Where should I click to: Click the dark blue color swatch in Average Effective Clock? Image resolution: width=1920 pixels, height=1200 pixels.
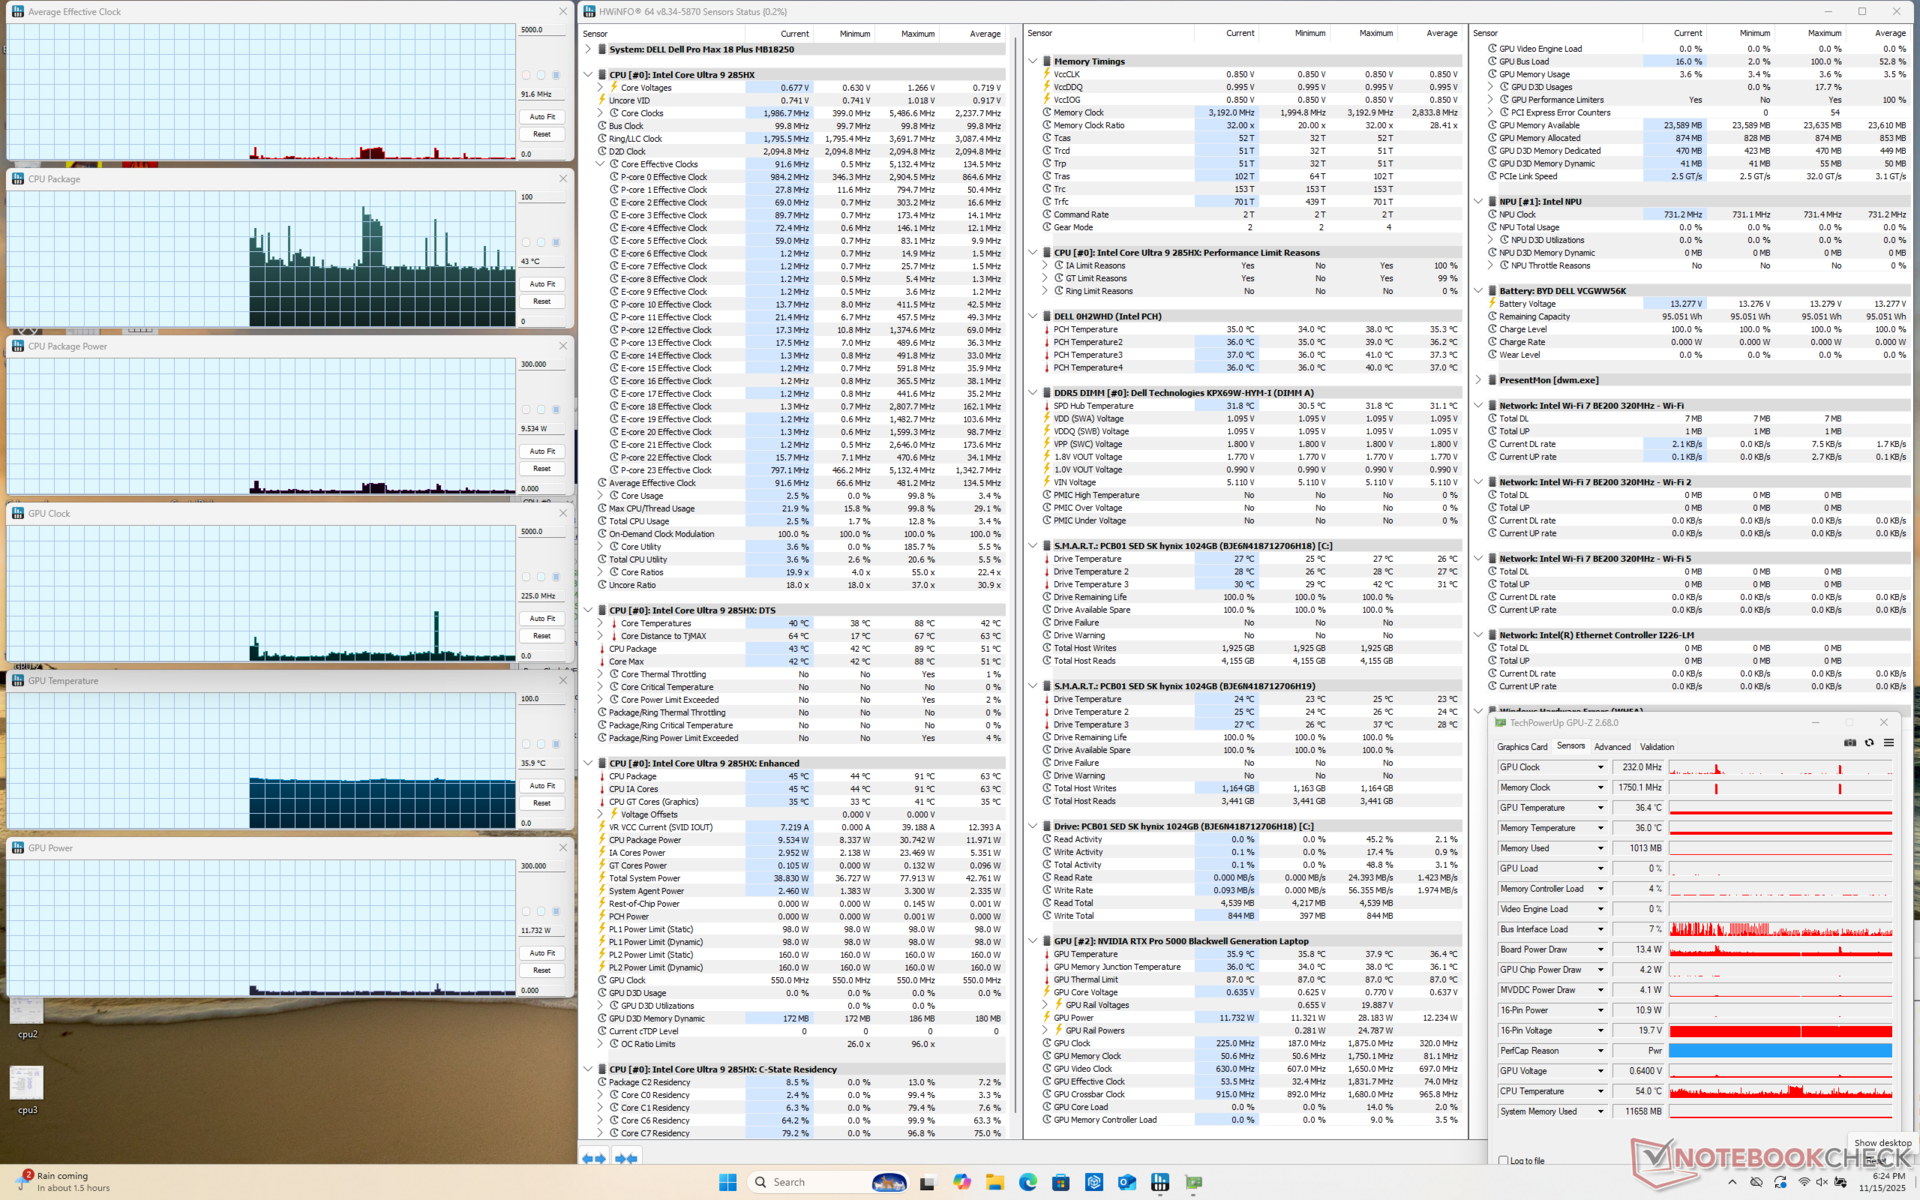(x=556, y=75)
